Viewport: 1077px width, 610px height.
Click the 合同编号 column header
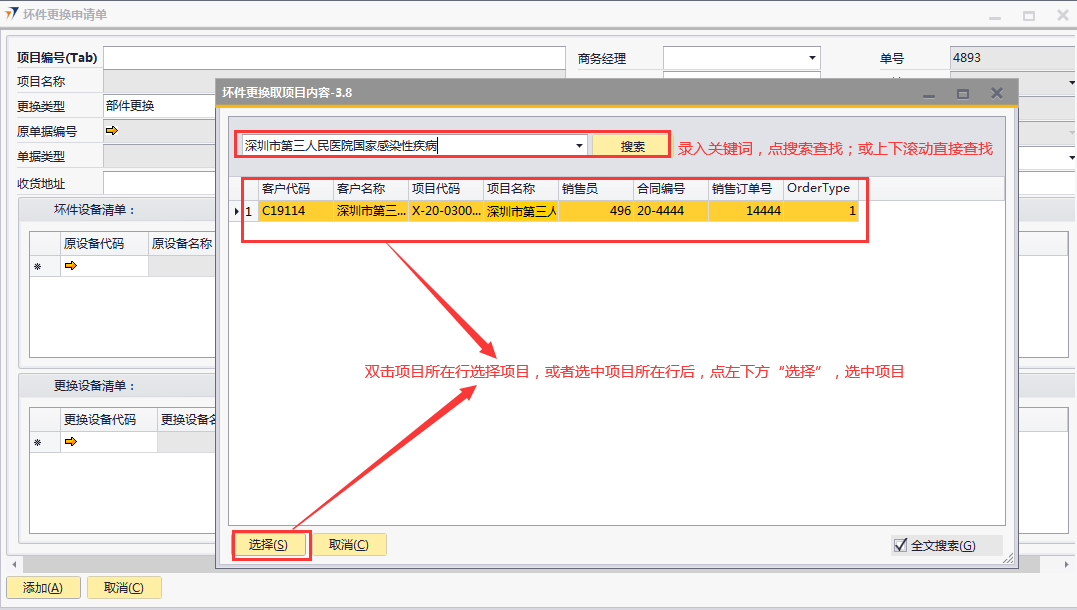pyautogui.click(x=670, y=188)
